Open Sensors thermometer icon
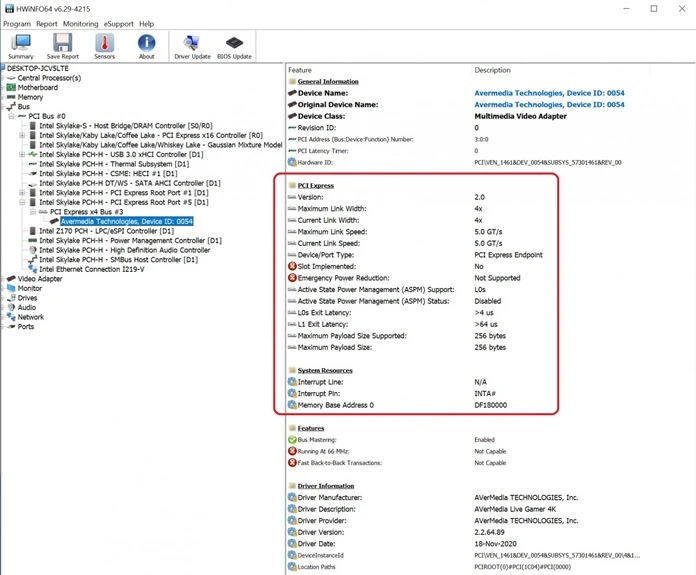This screenshot has height=575, width=696. 104,46
